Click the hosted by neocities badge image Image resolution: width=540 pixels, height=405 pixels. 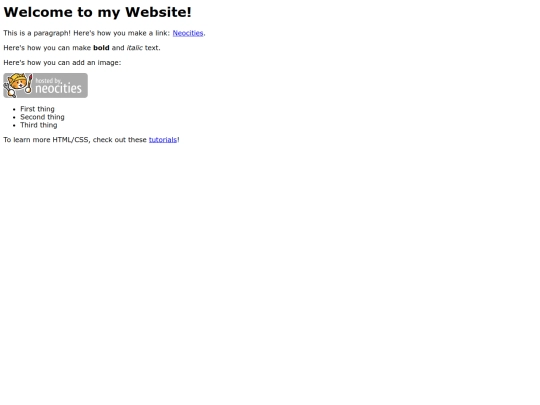click(45, 85)
